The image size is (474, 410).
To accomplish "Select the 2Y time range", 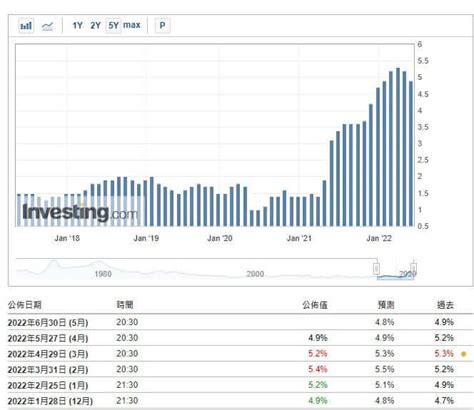I will point(95,25).
